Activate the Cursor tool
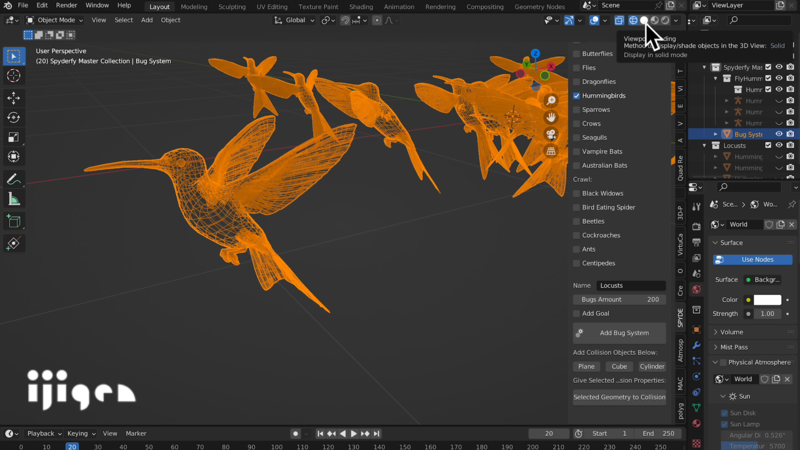This screenshot has height=450, width=800. (14, 76)
